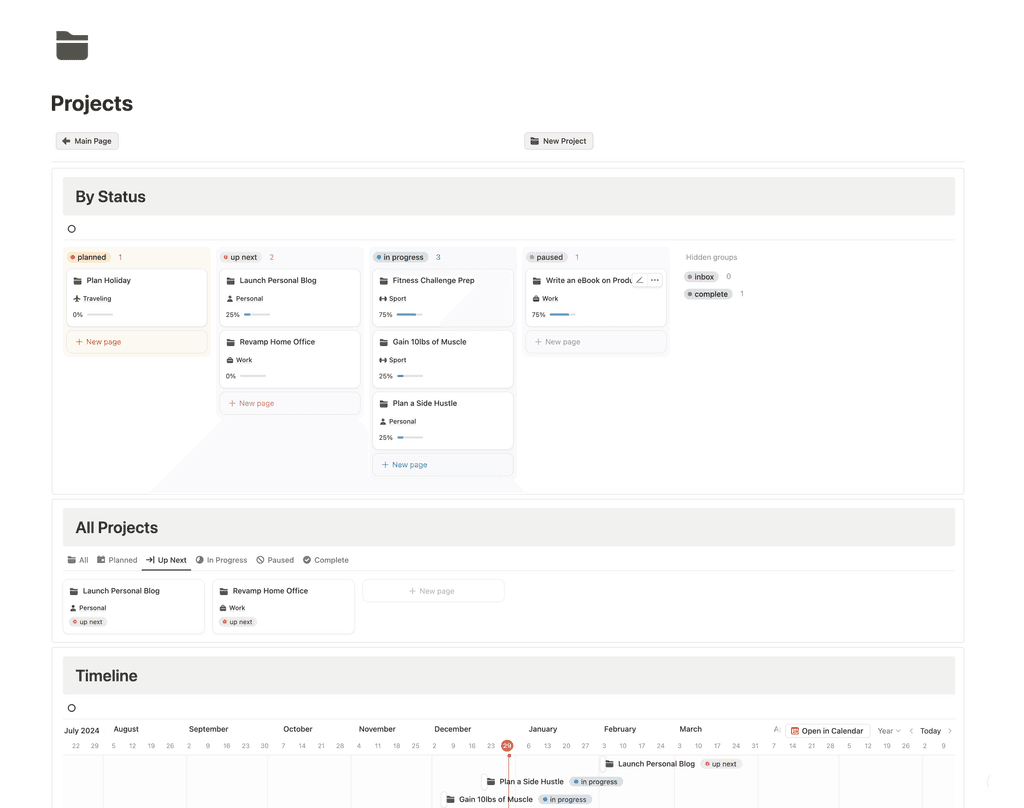Switch to the In Progress tab
The width and height of the screenshot is (1024, 808).
click(221, 560)
